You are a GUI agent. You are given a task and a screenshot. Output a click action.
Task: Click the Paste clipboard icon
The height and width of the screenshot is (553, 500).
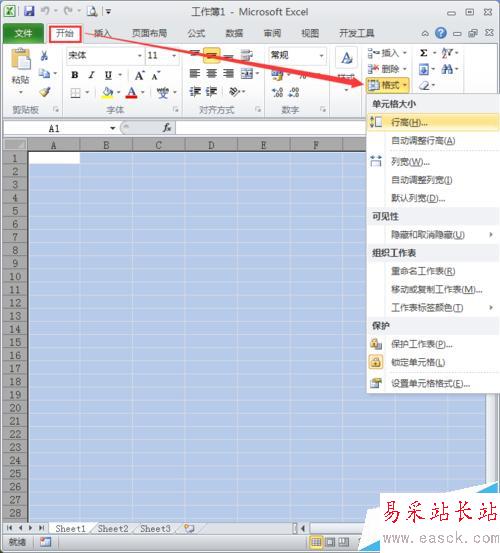coord(21,59)
